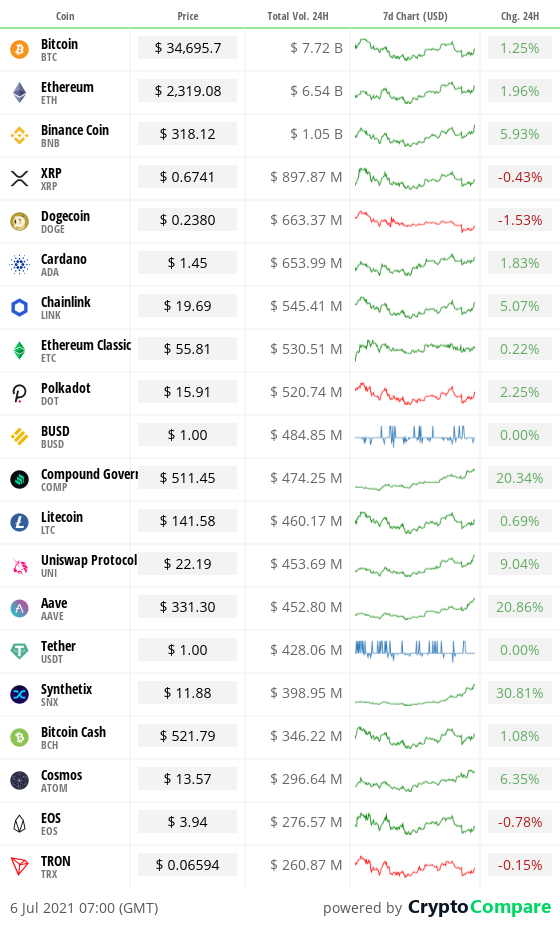Screen dimensions: 560x928
Task: Select the Synthetix SNX icon
Action: tap(20, 694)
